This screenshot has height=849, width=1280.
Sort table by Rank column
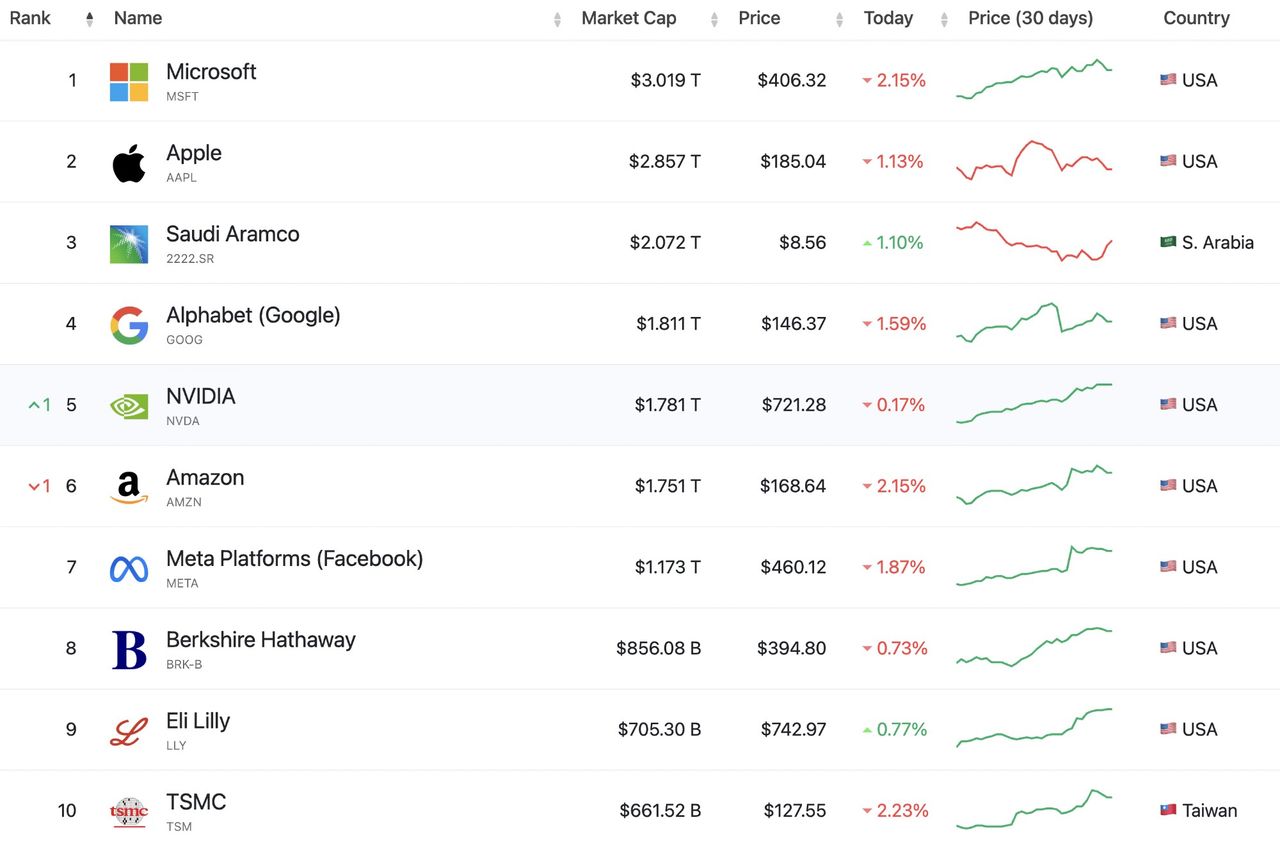click(30, 18)
